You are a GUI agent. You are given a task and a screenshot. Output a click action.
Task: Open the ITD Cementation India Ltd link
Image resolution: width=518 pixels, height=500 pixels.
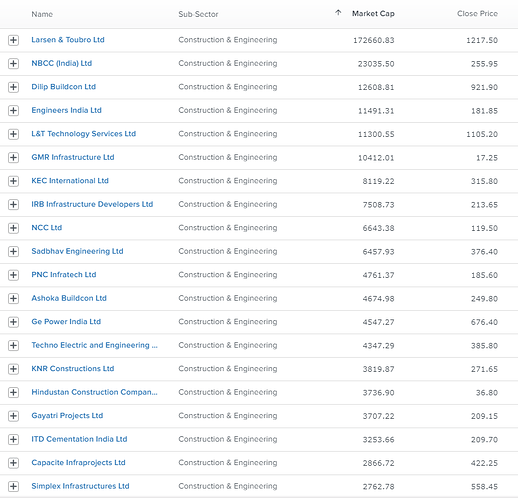(79, 439)
